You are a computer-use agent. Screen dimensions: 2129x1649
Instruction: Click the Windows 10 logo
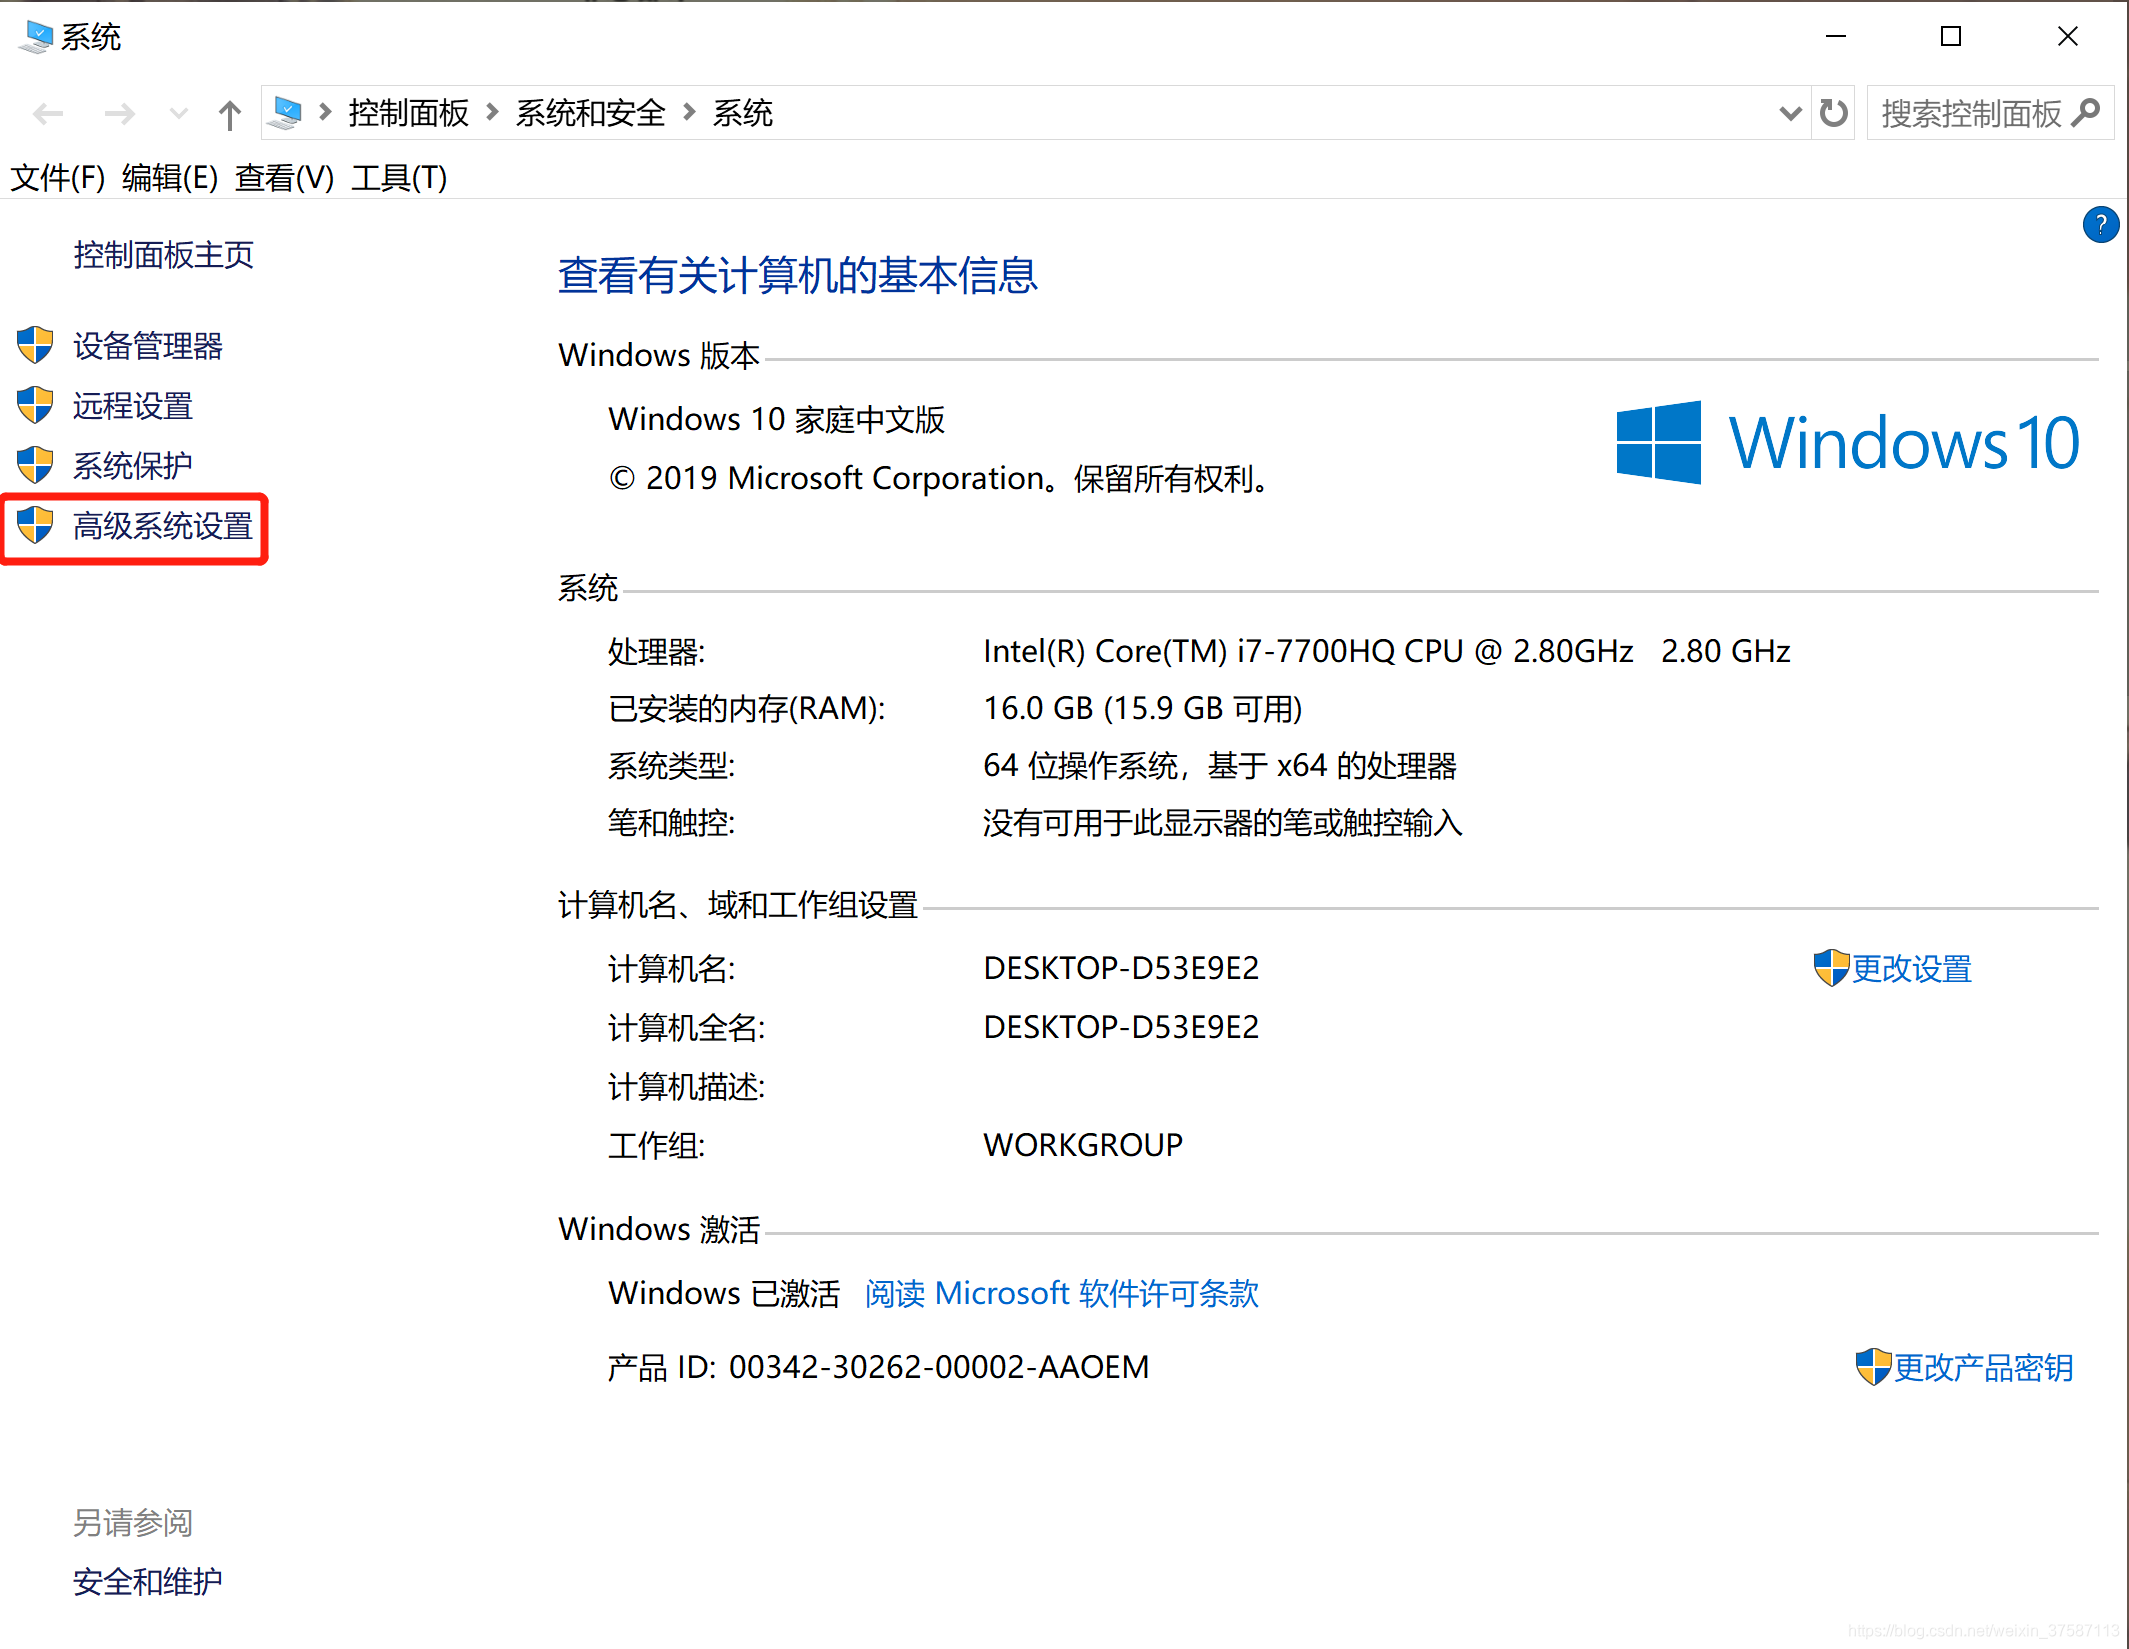coord(1848,442)
